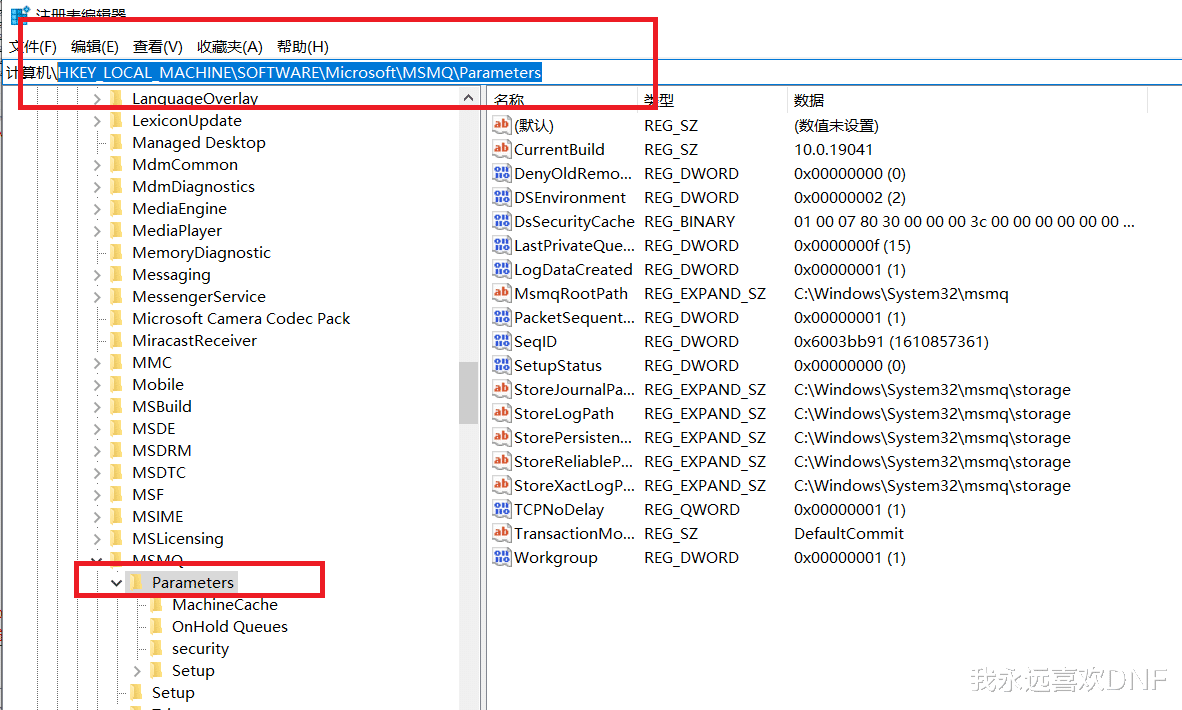Open the 收藏夹(A) menu
This screenshot has width=1182, height=710.
click(230, 47)
